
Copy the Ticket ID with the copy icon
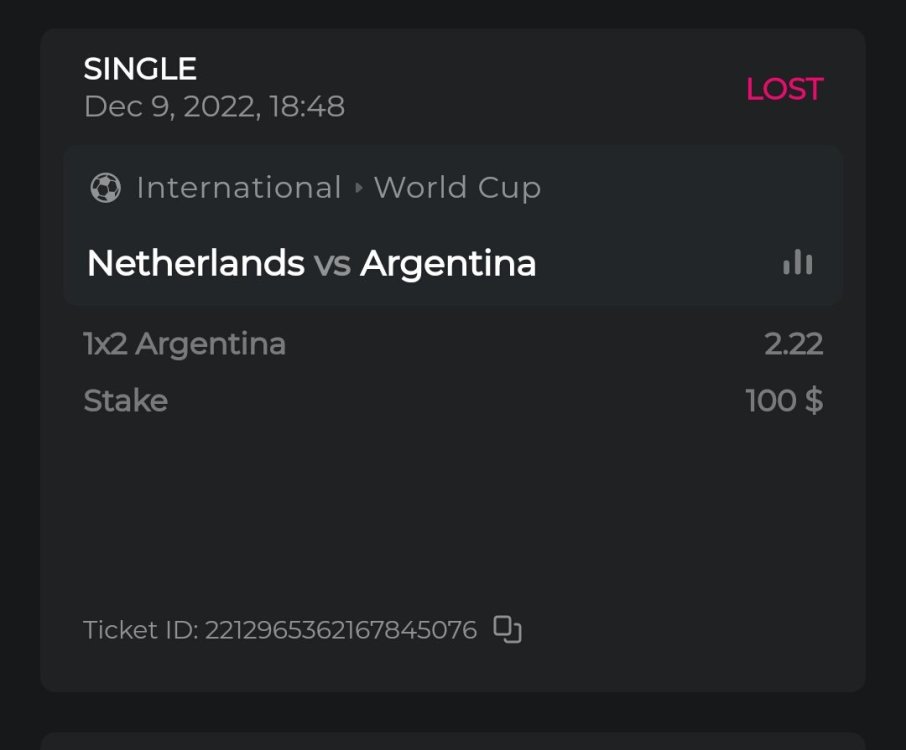[x=508, y=630]
